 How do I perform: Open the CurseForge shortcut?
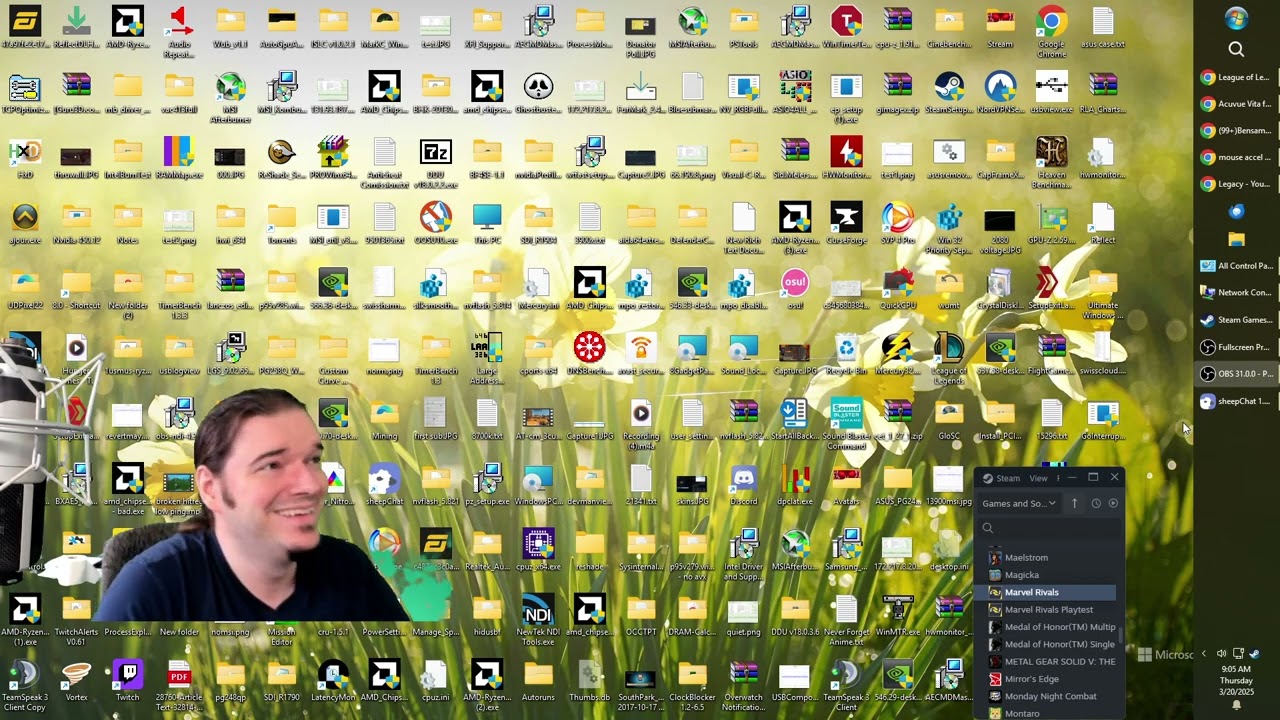(x=846, y=225)
